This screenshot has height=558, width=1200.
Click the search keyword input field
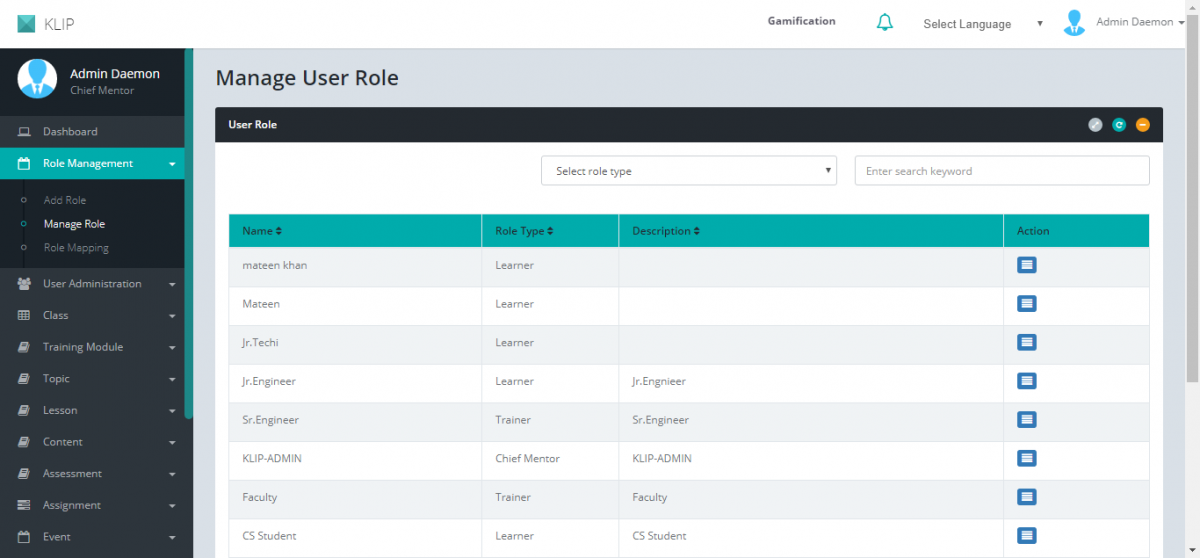(1001, 171)
